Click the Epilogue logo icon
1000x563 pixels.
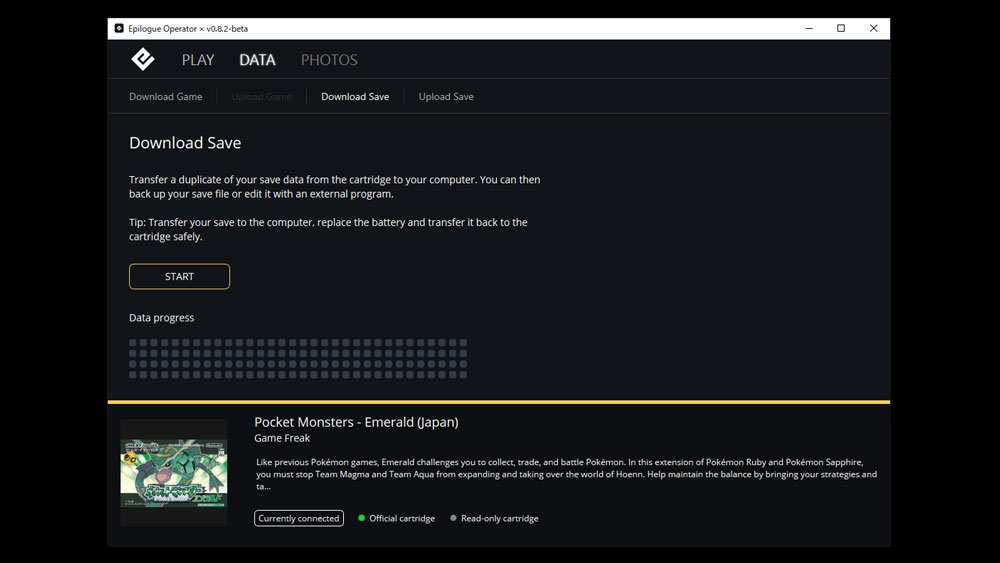pos(143,59)
